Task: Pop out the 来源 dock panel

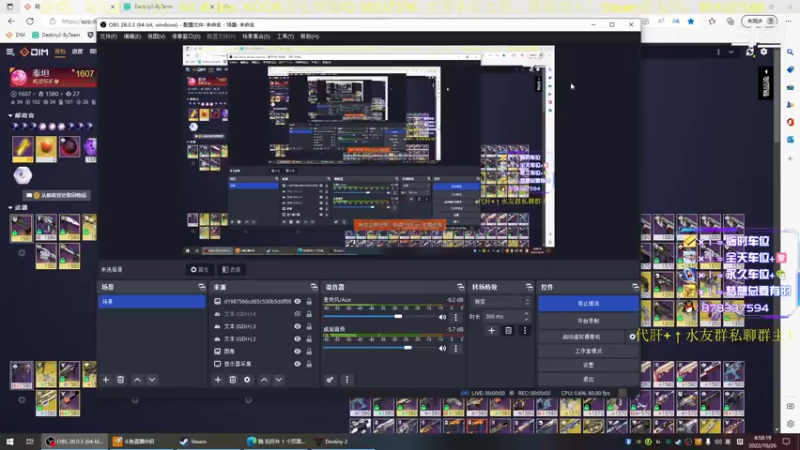Action: pos(313,287)
